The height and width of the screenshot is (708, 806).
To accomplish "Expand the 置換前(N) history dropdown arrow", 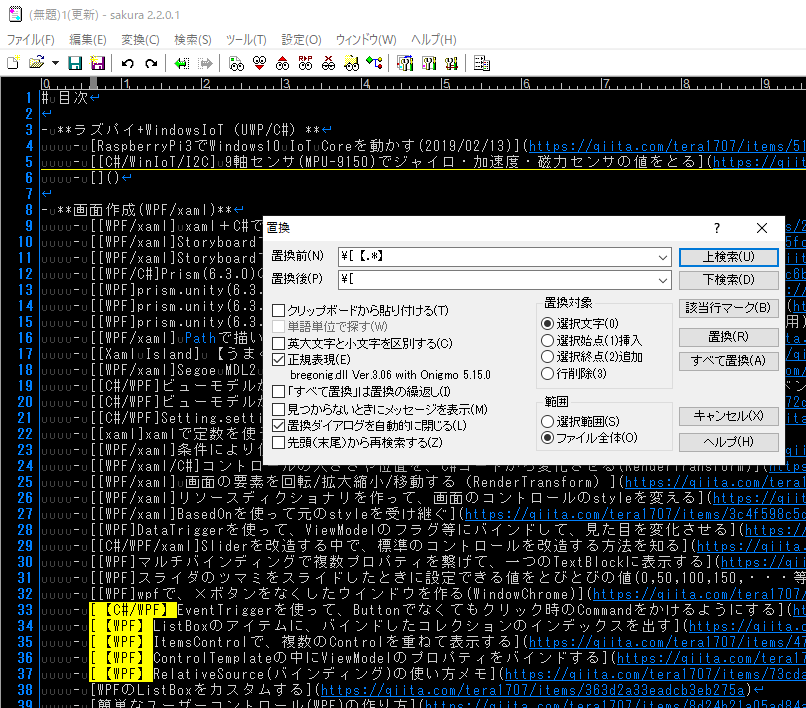I will (663, 257).
